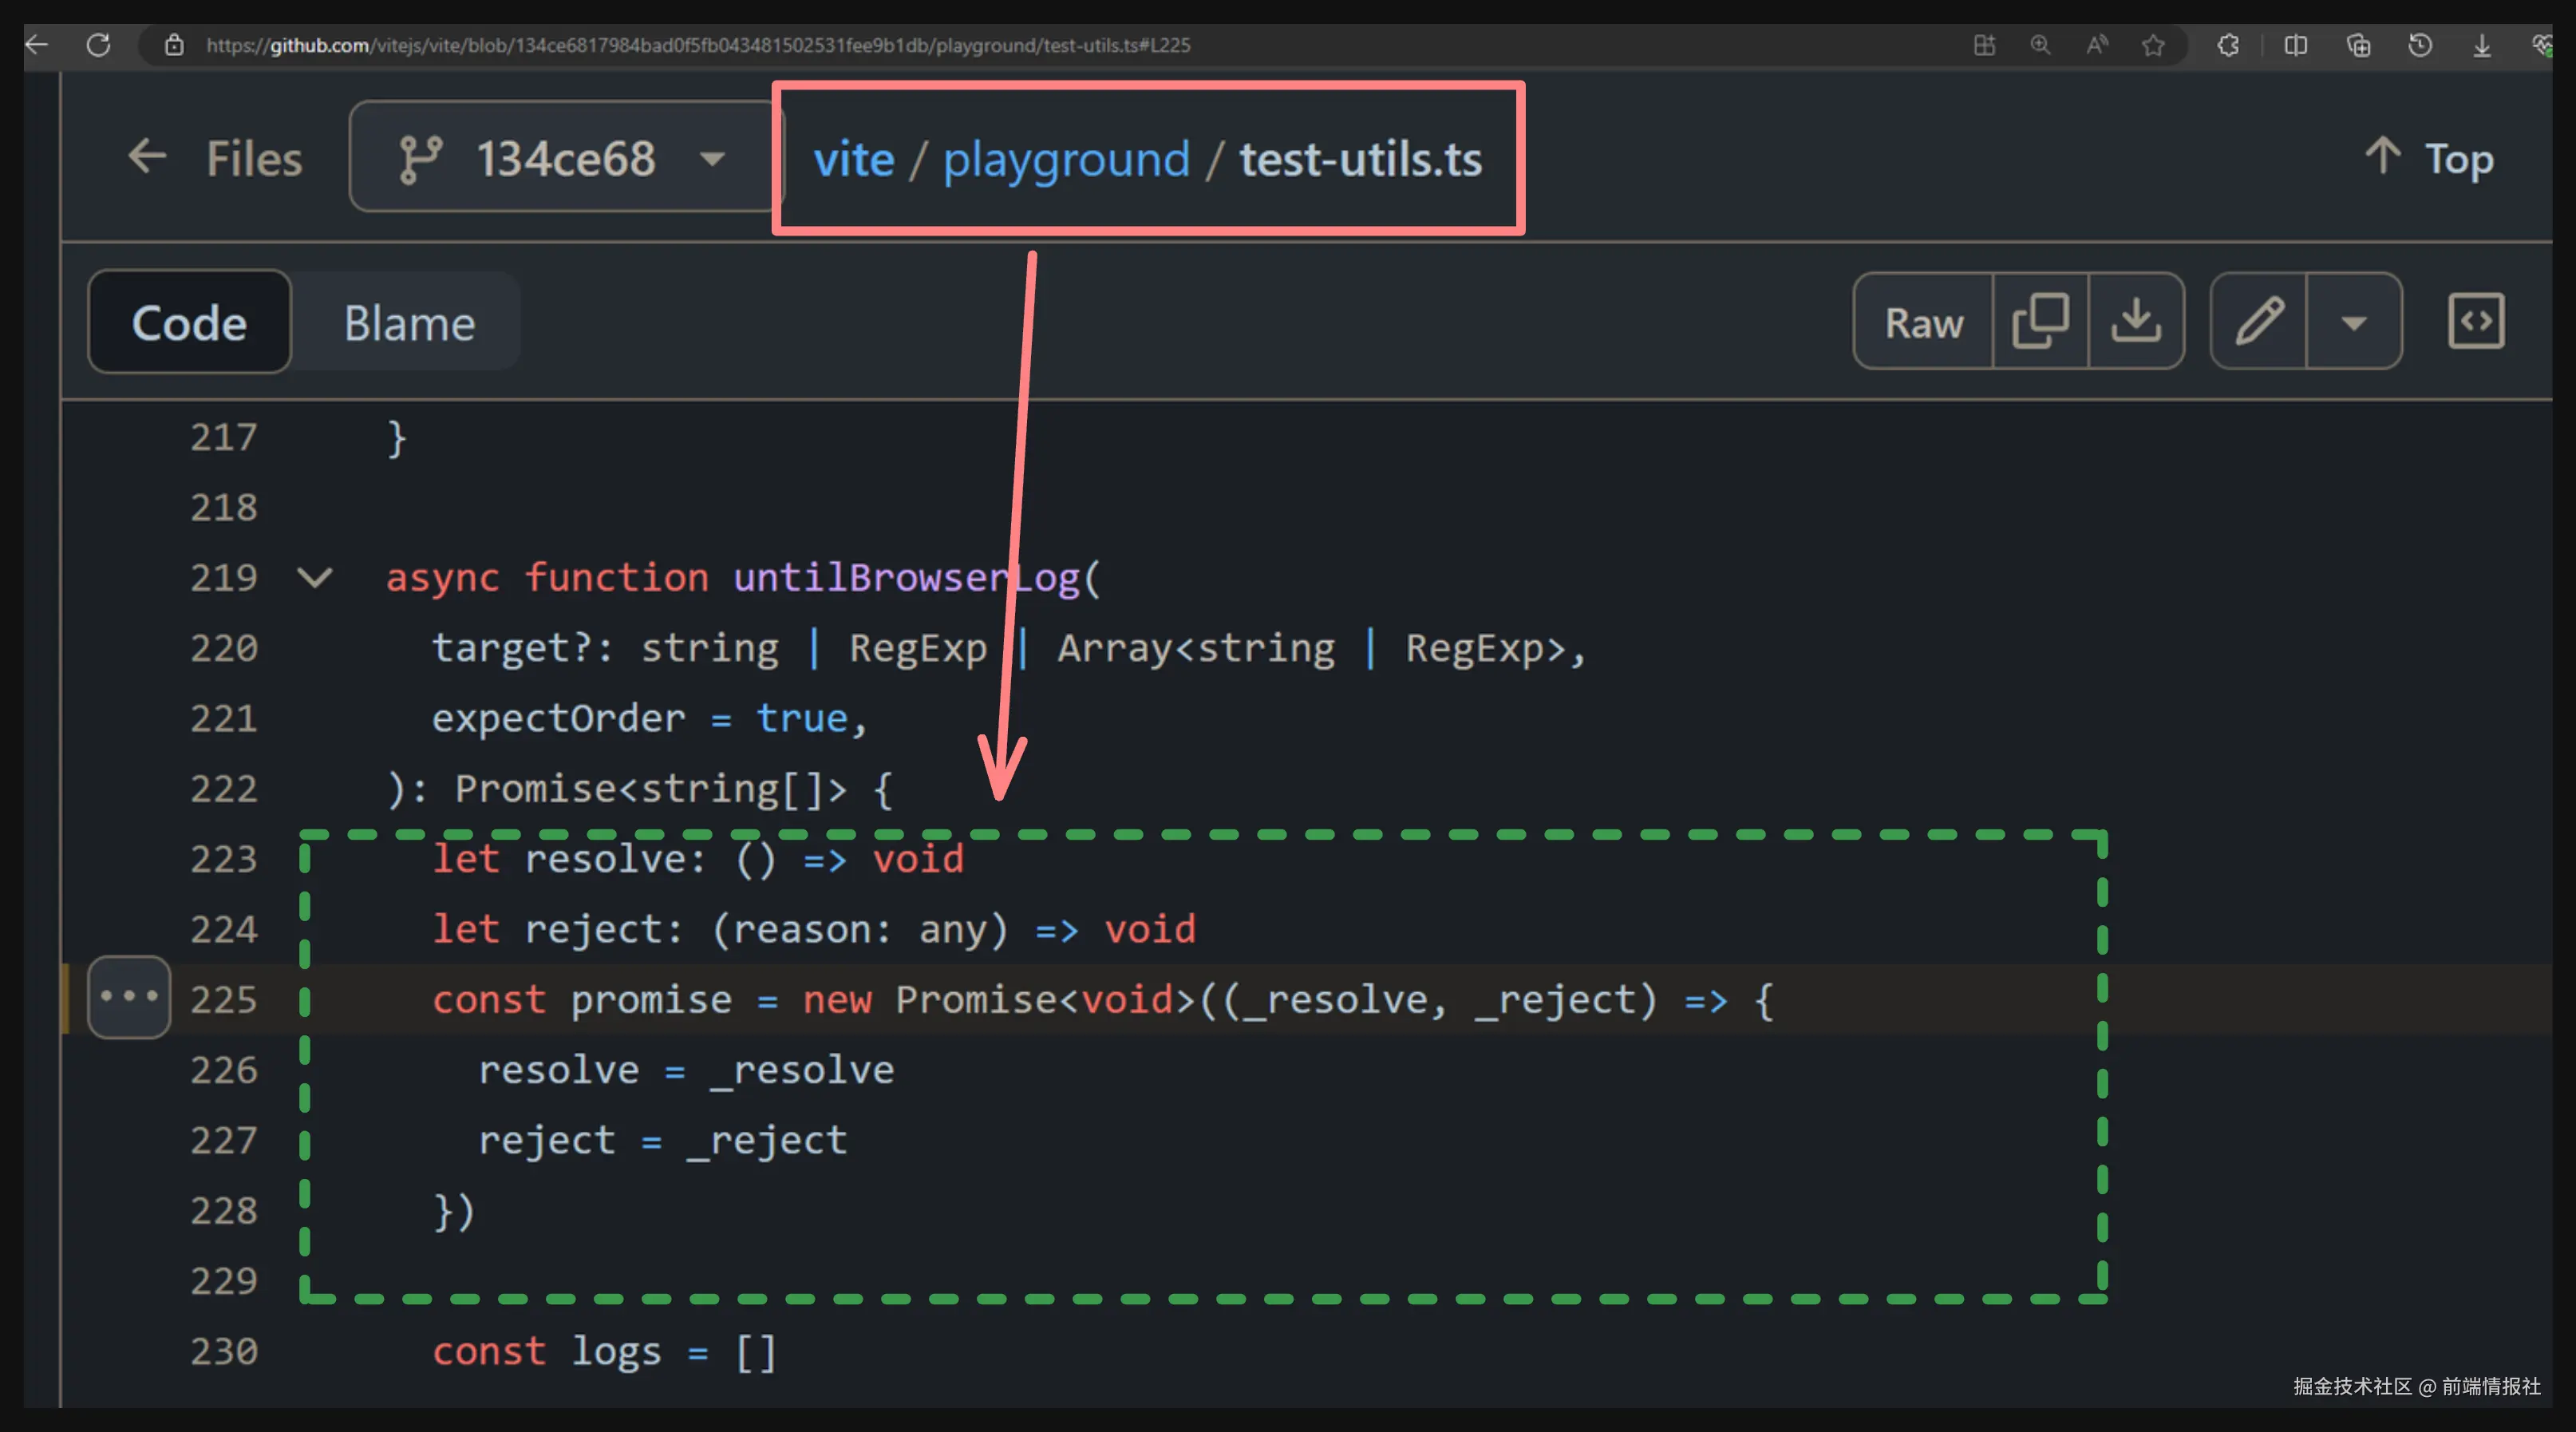Select the Code tab
Screen dimensions: 2576x1432
point(189,323)
